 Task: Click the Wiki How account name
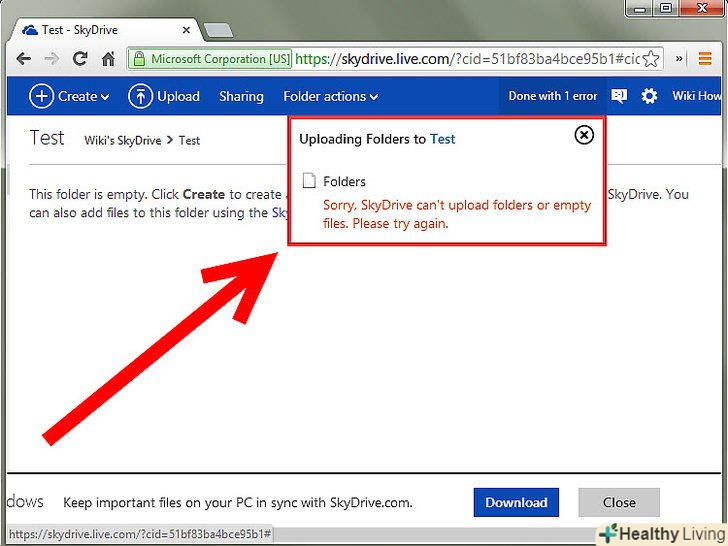[696, 96]
